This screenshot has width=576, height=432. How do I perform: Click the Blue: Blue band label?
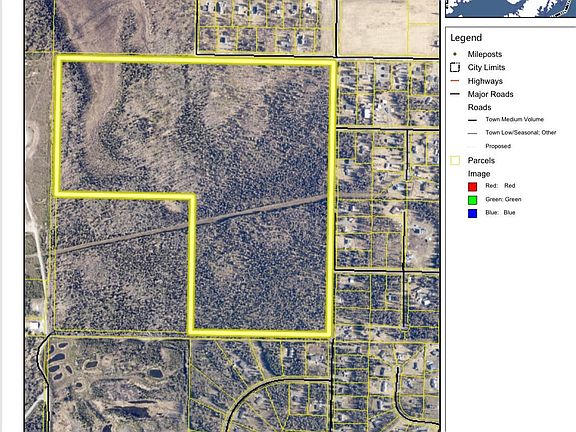click(500, 212)
